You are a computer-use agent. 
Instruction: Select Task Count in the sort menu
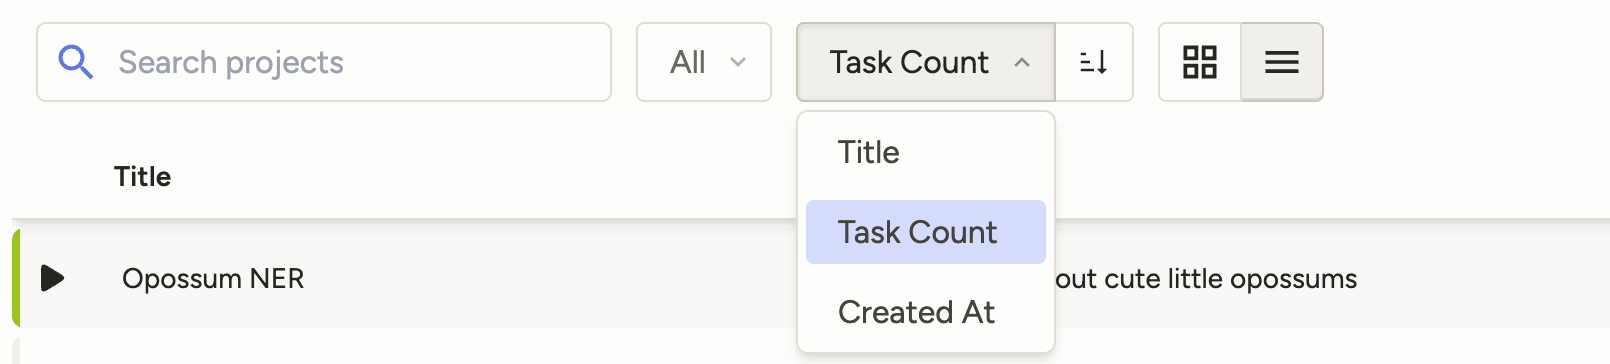(x=926, y=232)
